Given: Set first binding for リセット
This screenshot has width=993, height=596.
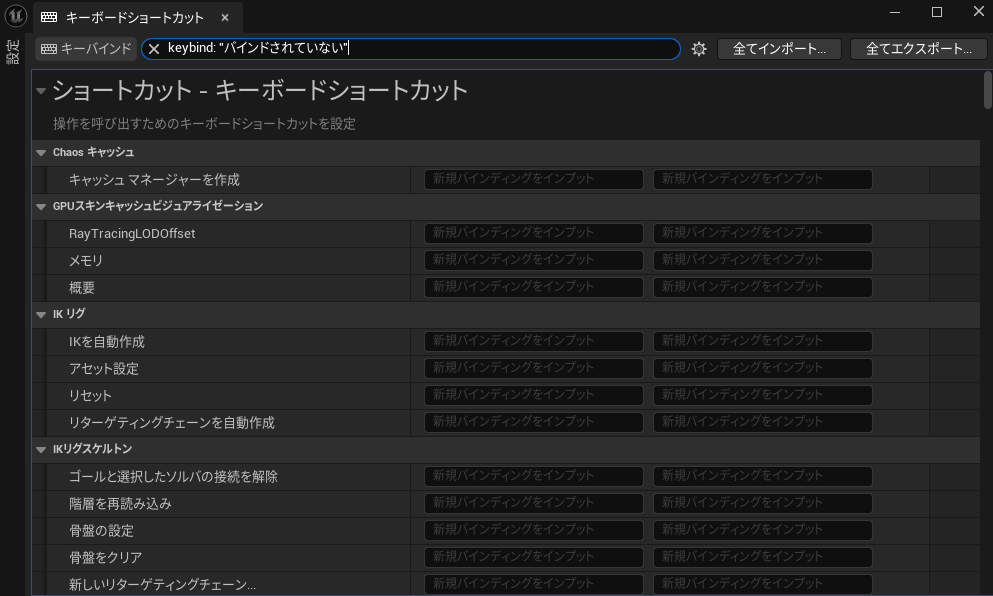Looking at the screenshot, I should point(534,395).
